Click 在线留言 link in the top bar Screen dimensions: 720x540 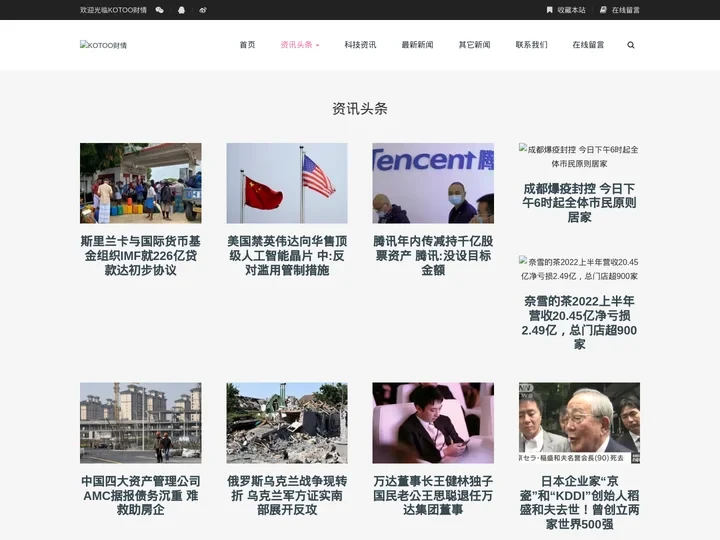point(625,10)
